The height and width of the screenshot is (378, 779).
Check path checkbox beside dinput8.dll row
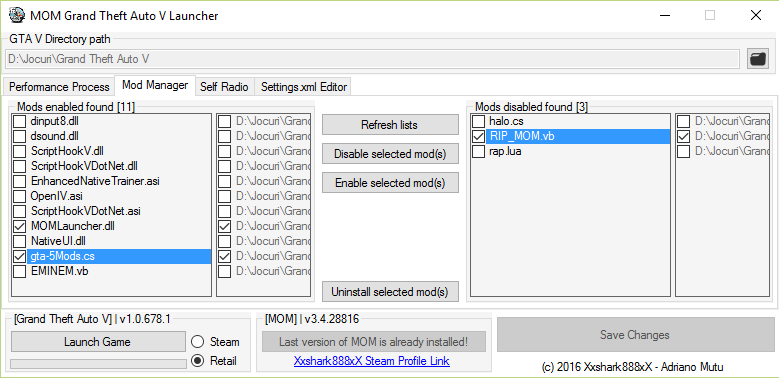[x=225, y=121]
